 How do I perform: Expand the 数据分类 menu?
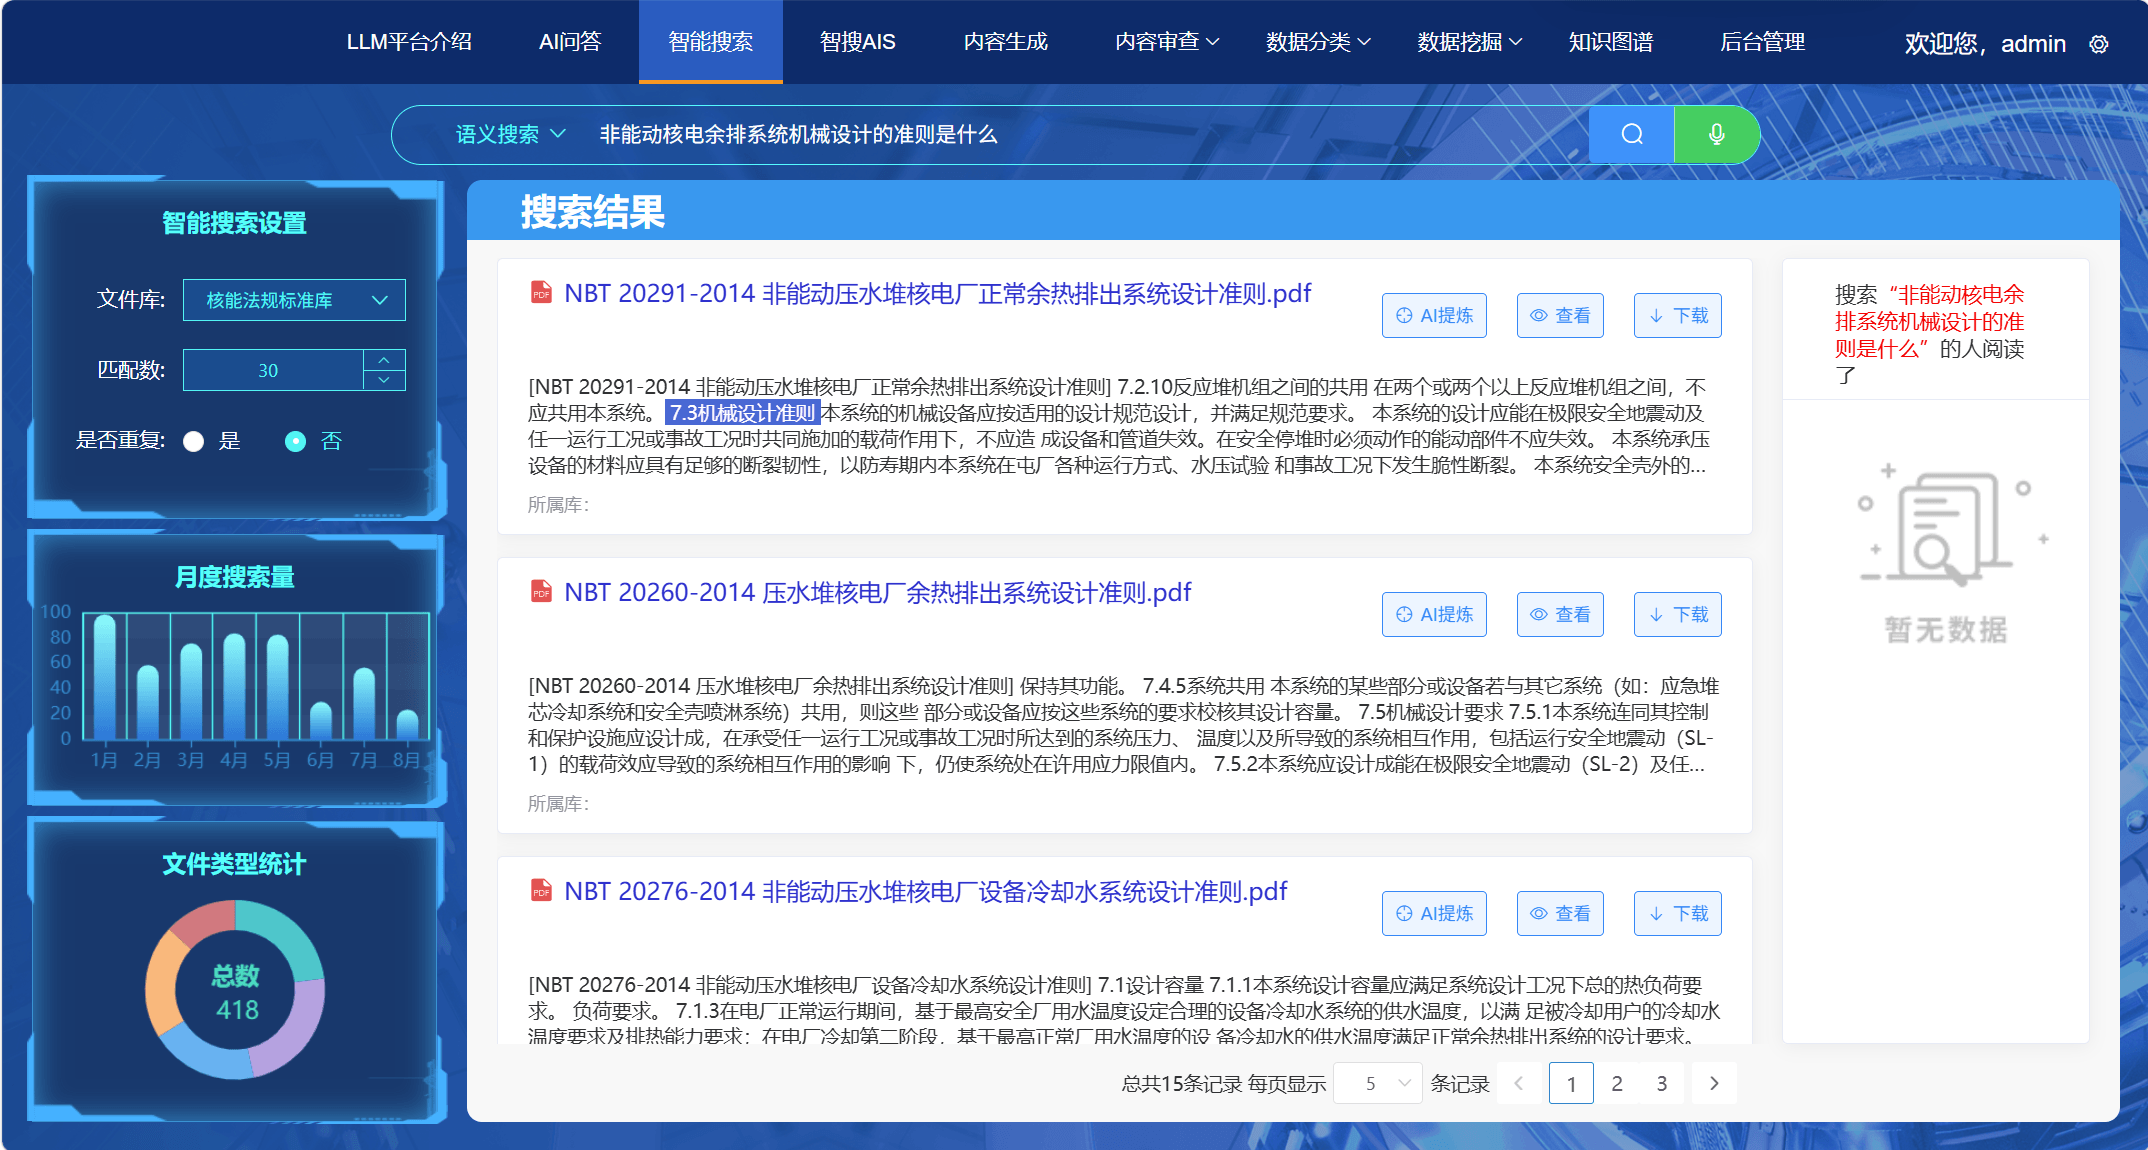pos(1318,42)
